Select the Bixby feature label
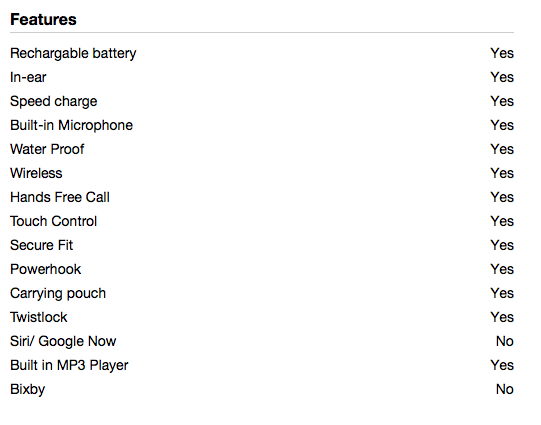 pyautogui.click(x=28, y=390)
